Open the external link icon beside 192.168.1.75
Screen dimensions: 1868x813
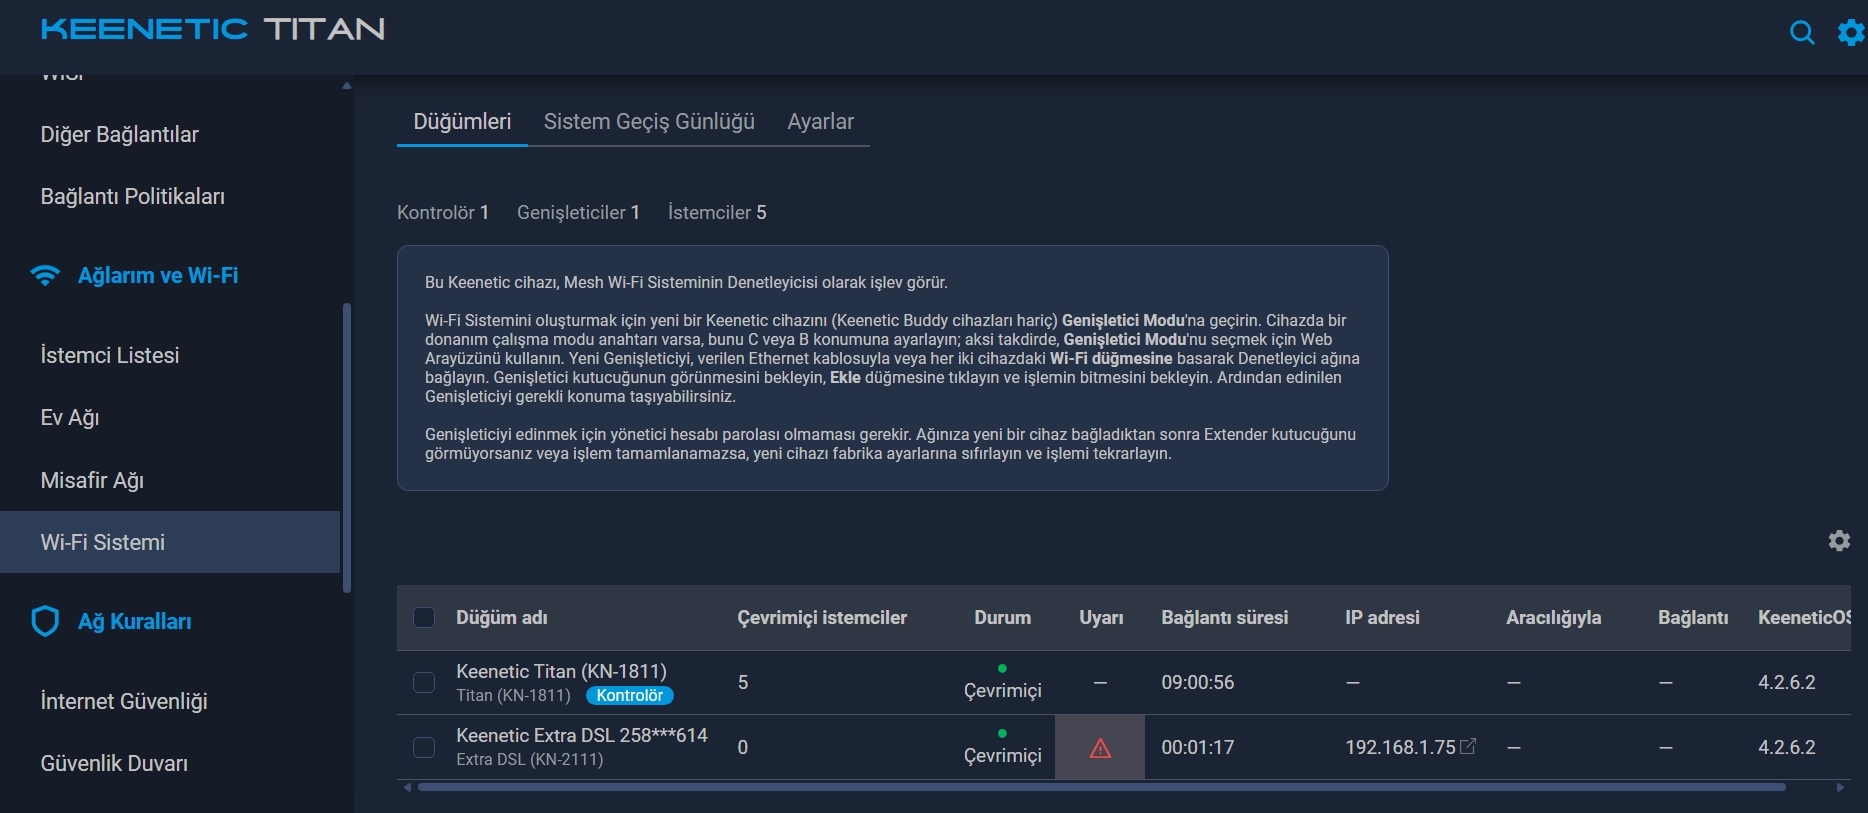[x=1468, y=746]
